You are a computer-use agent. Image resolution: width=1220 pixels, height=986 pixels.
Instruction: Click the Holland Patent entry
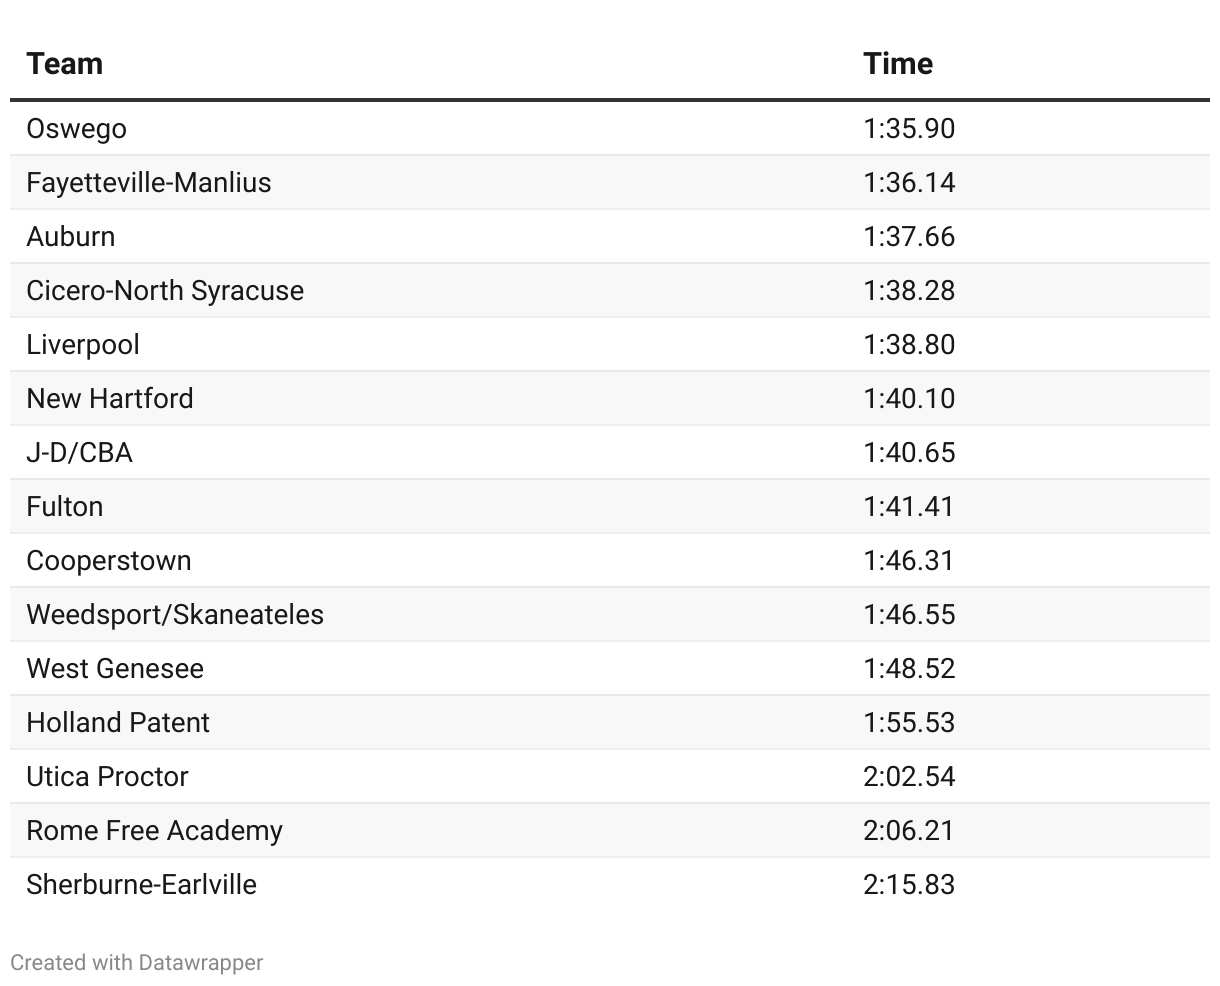click(x=118, y=723)
